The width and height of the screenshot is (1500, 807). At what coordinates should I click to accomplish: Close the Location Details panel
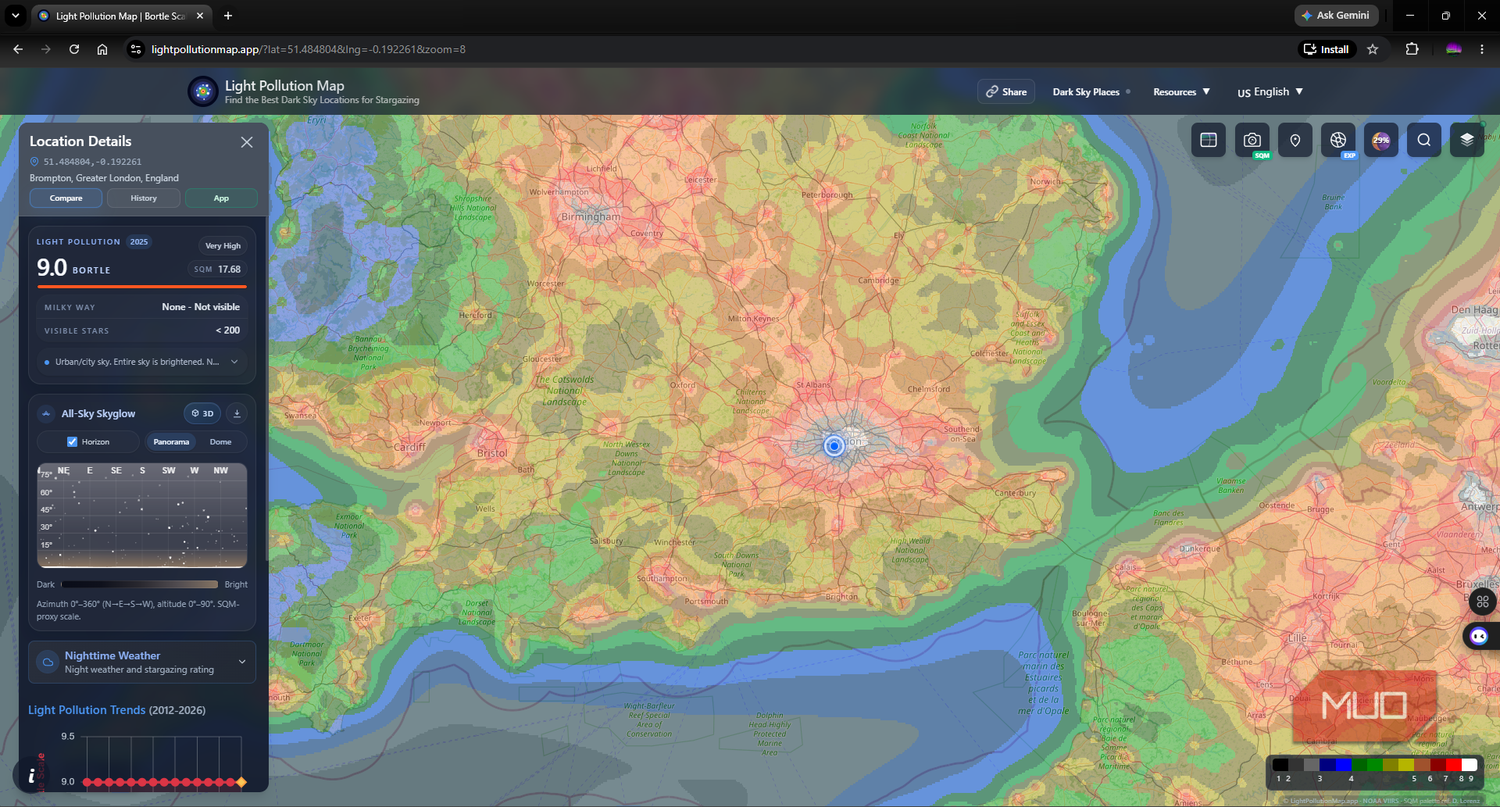[247, 142]
